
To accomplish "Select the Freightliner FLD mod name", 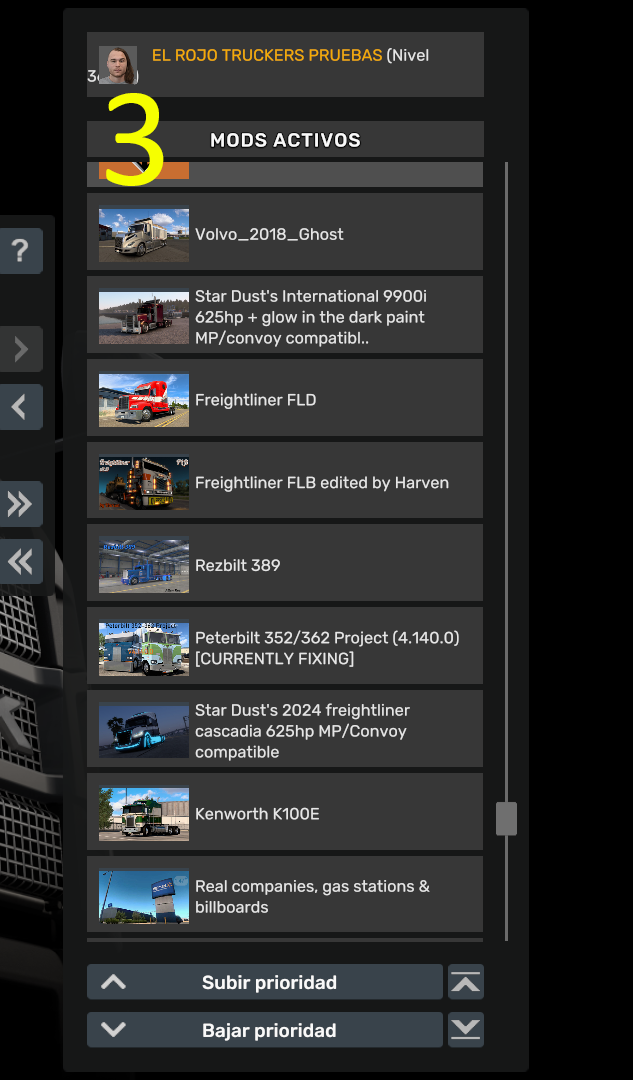I will (x=256, y=400).
